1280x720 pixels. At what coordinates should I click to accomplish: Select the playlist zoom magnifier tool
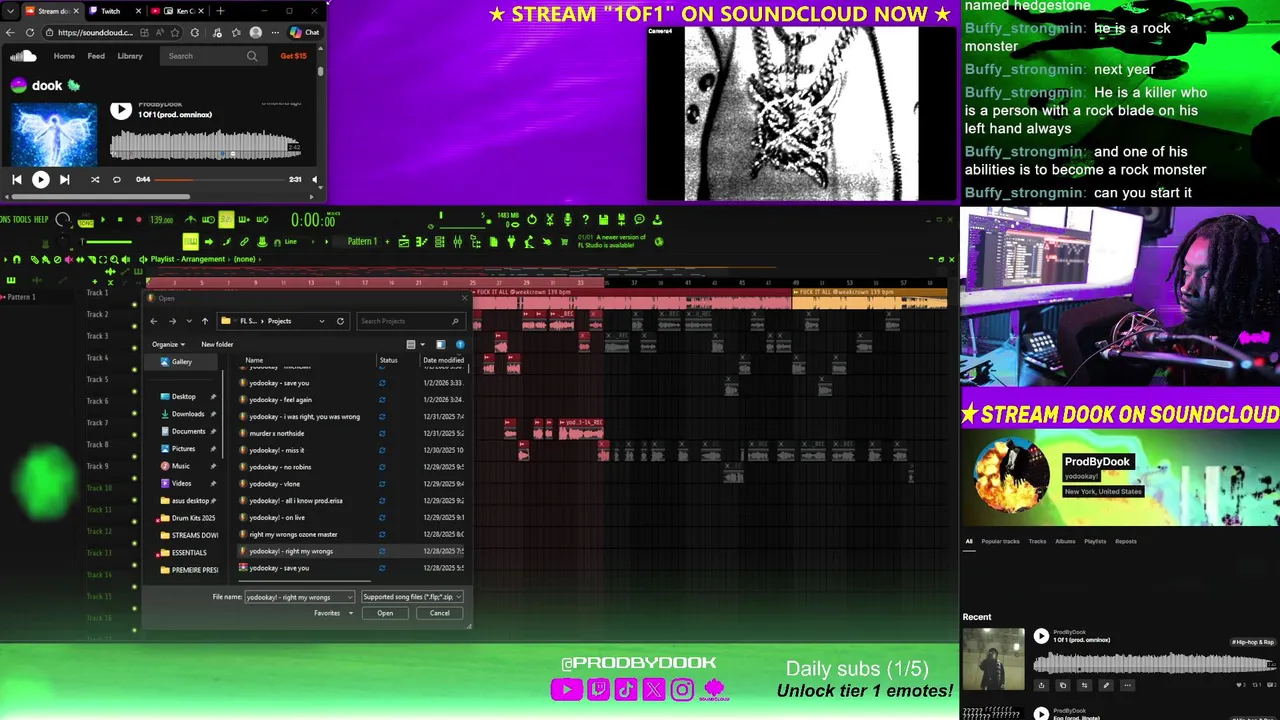coord(114,259)
